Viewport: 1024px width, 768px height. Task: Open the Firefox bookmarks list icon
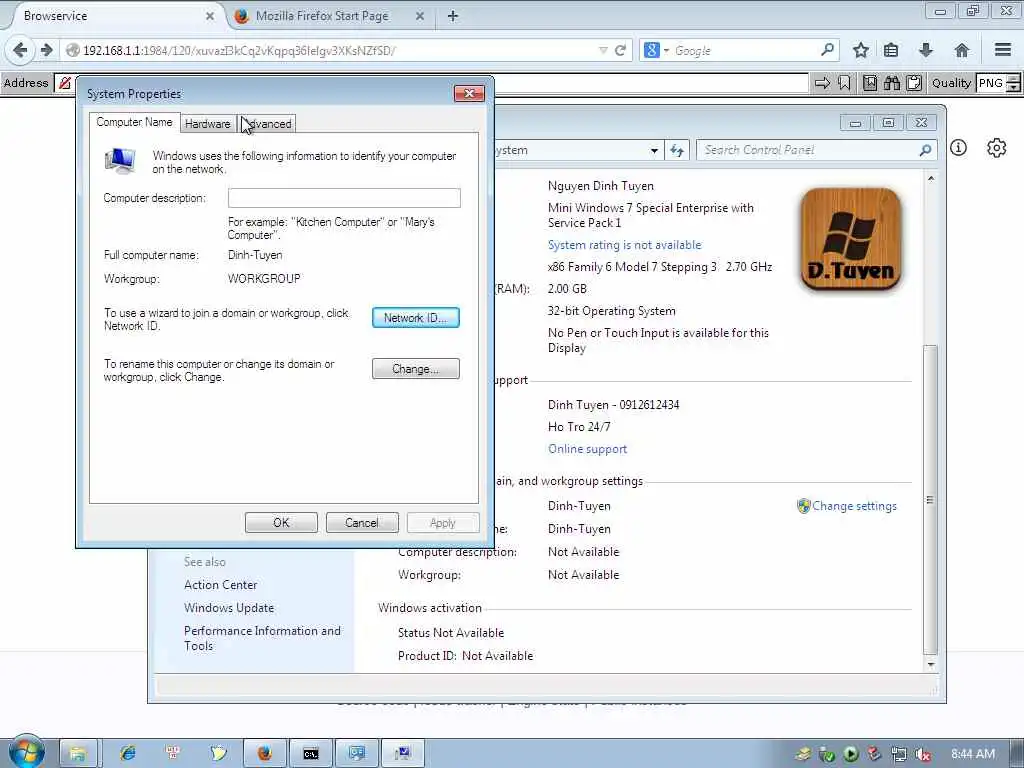pos(891,50)
